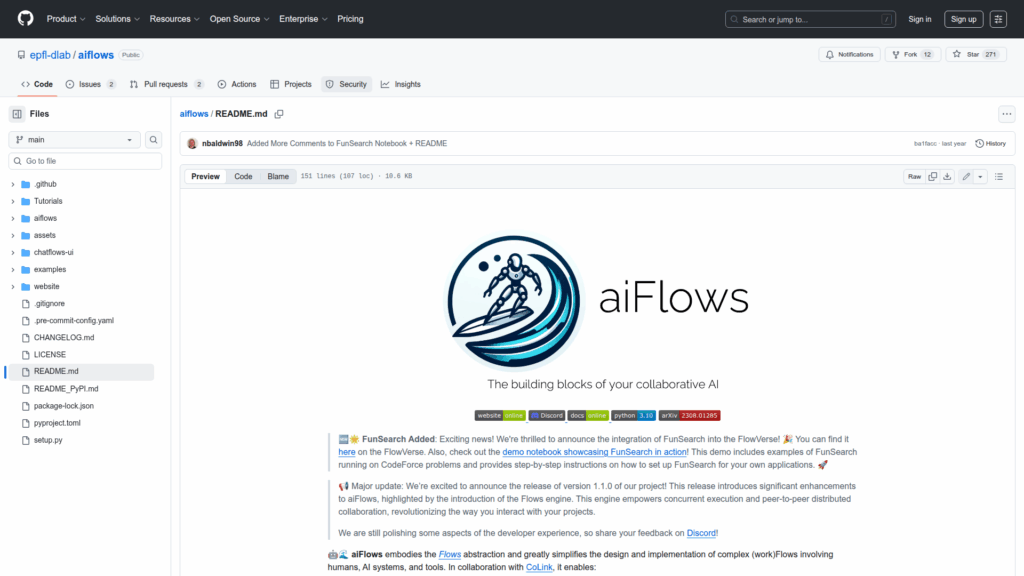Expand the Tutorials folder
The width and height of the screenshot is (1024, 576).
48,201
